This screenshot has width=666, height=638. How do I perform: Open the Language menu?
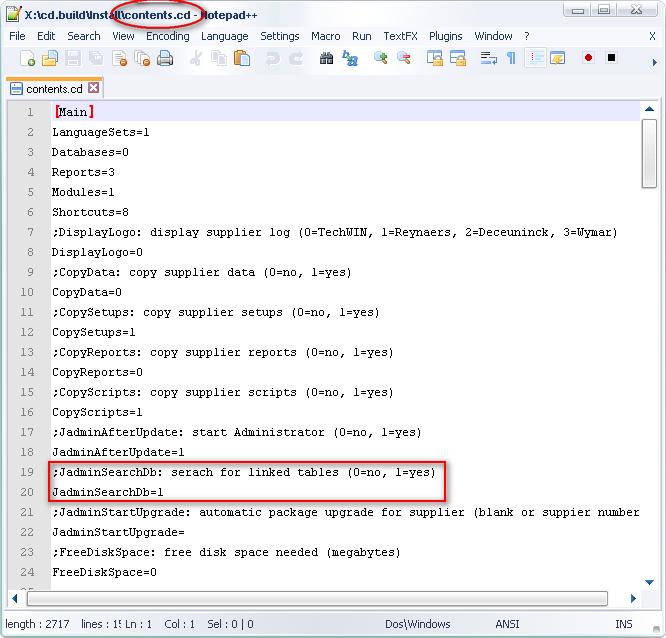pyautogui.click(x=225, y=36)
